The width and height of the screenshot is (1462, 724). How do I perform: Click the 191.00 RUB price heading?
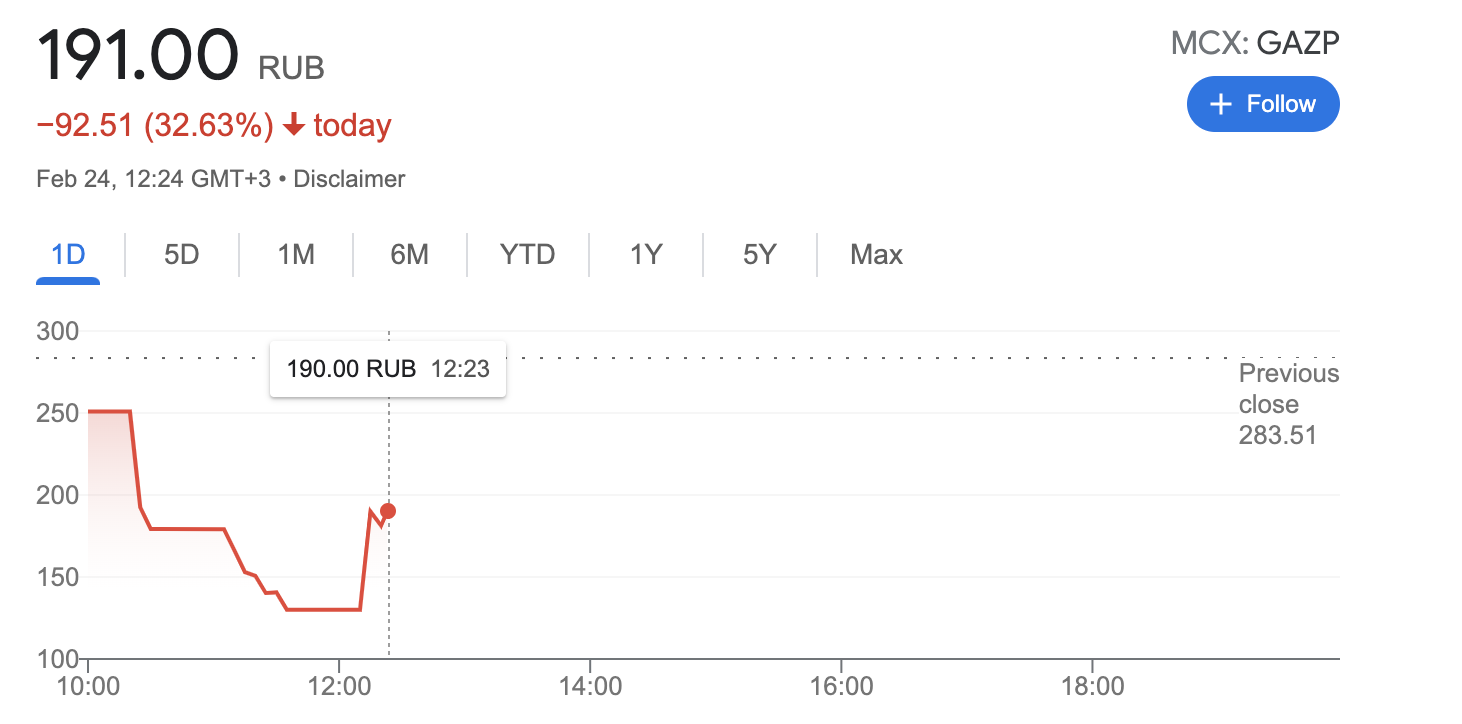click(181, 56)
